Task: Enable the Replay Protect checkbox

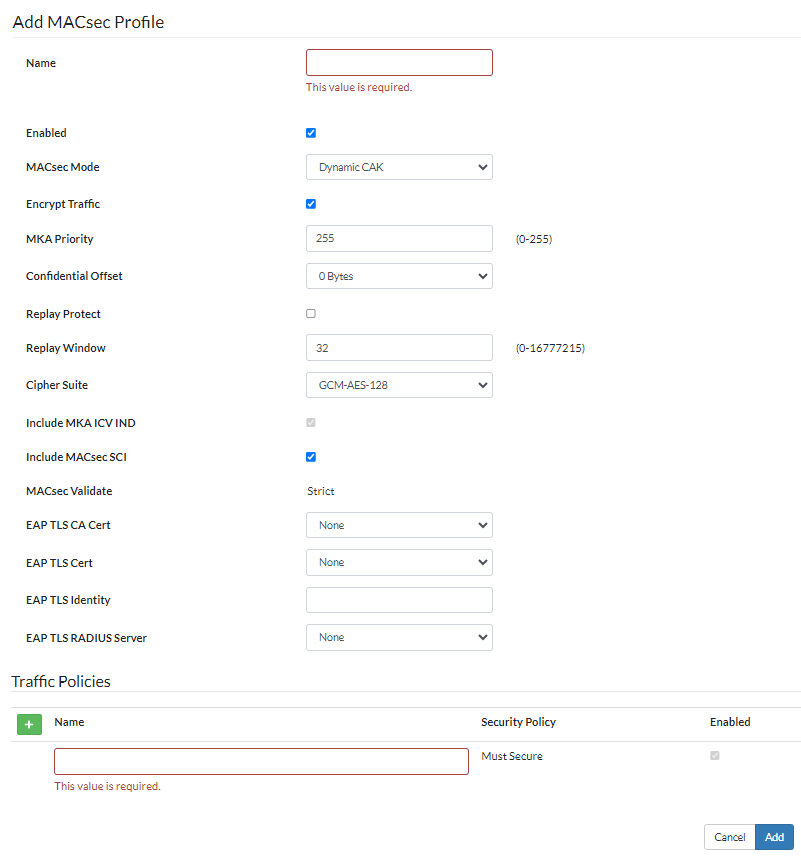Action: point(311,313)
